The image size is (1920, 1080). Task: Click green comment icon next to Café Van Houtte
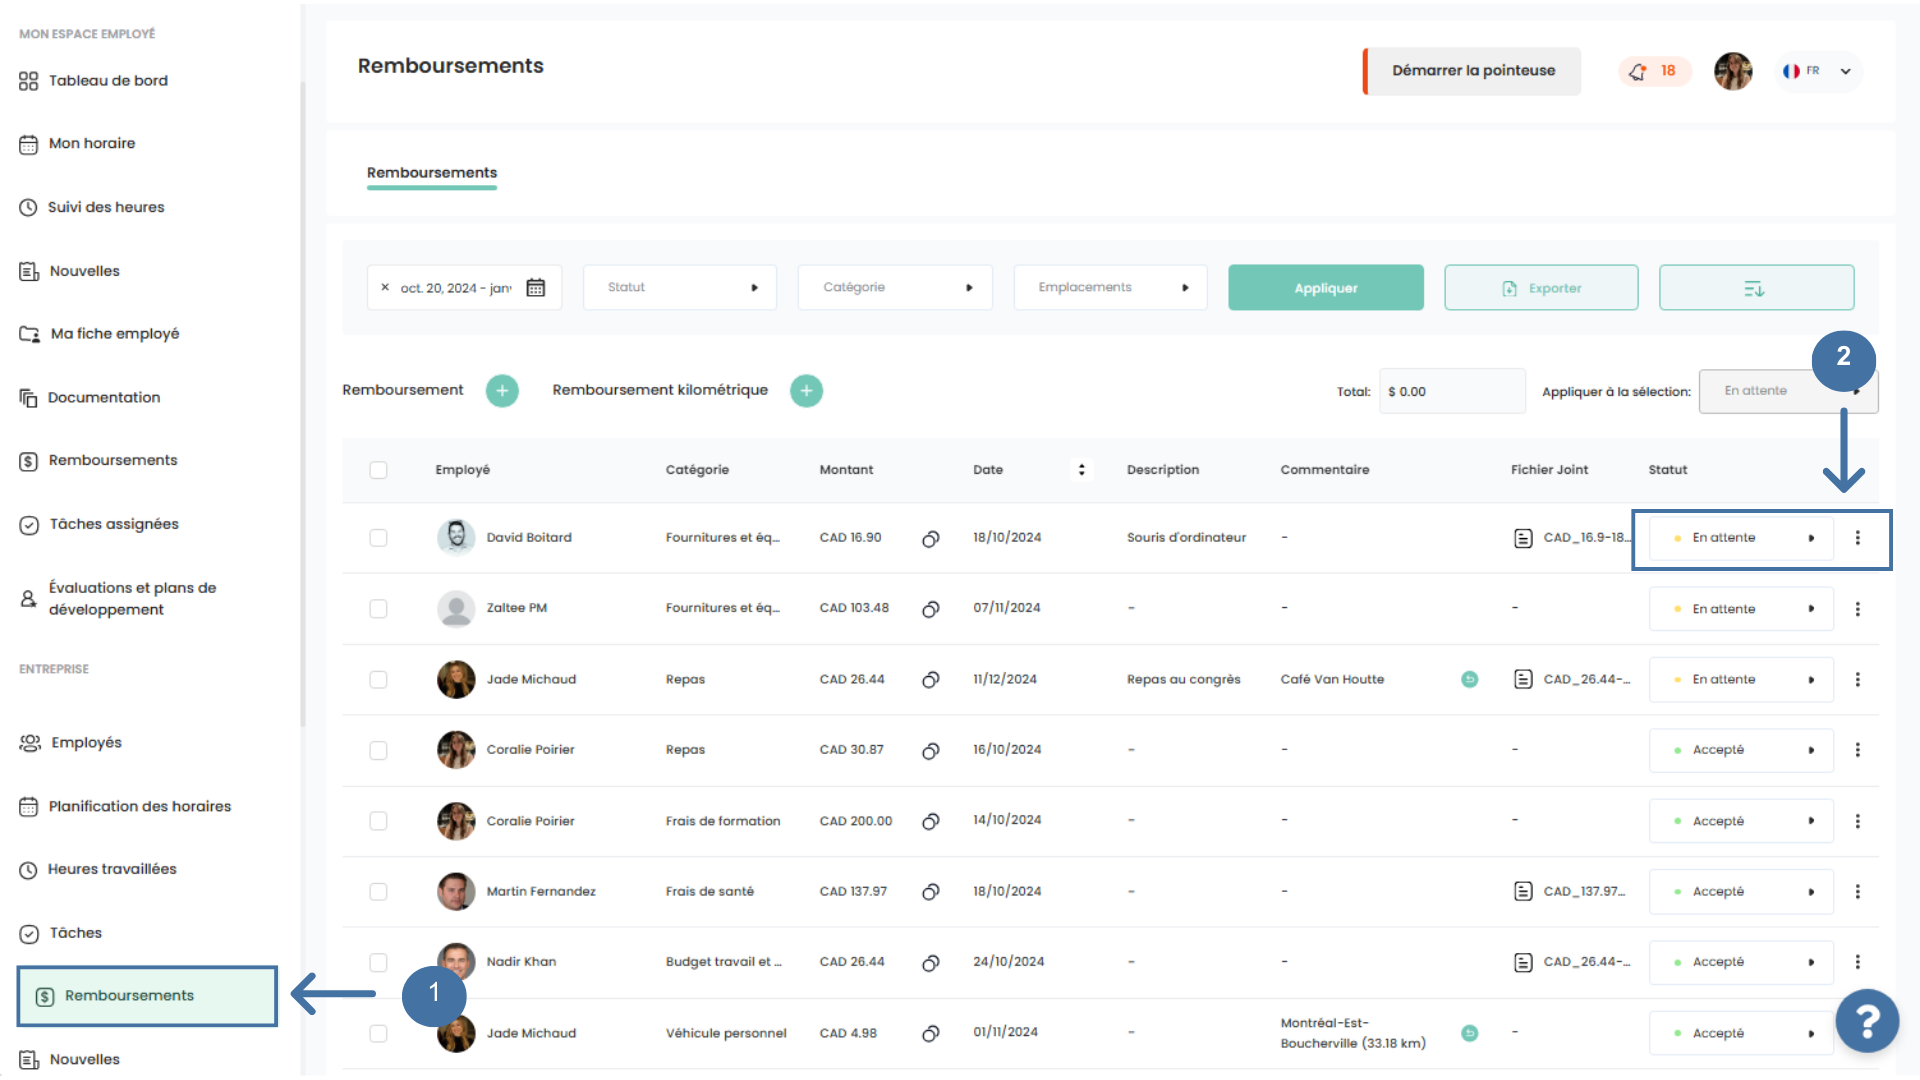[x=1469, y=680]
